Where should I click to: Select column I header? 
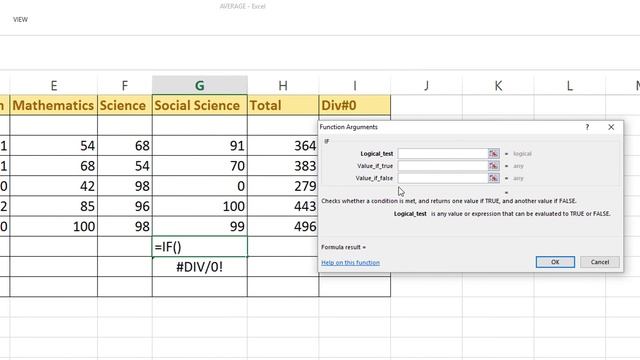pyautogui.click(x=355, y=85)
